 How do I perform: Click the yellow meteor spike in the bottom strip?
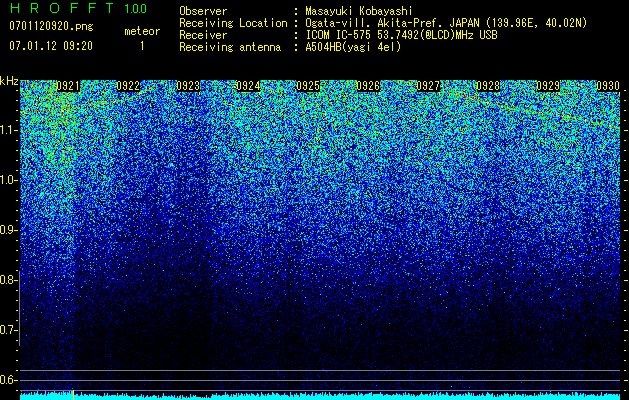pos(73,395)
